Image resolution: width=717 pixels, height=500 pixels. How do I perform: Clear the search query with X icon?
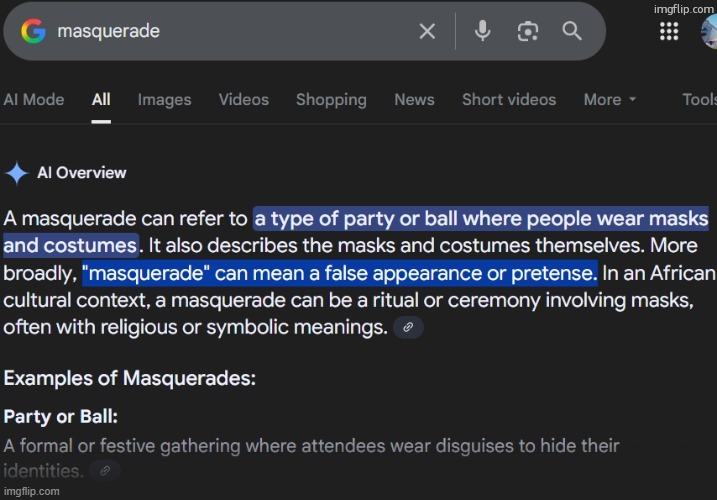coord(427,31)
